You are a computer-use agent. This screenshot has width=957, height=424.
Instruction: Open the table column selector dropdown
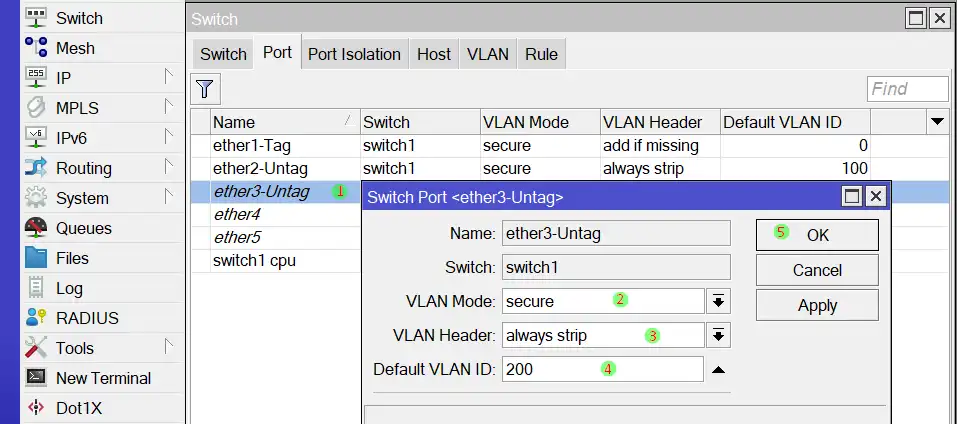click(937, 122)
